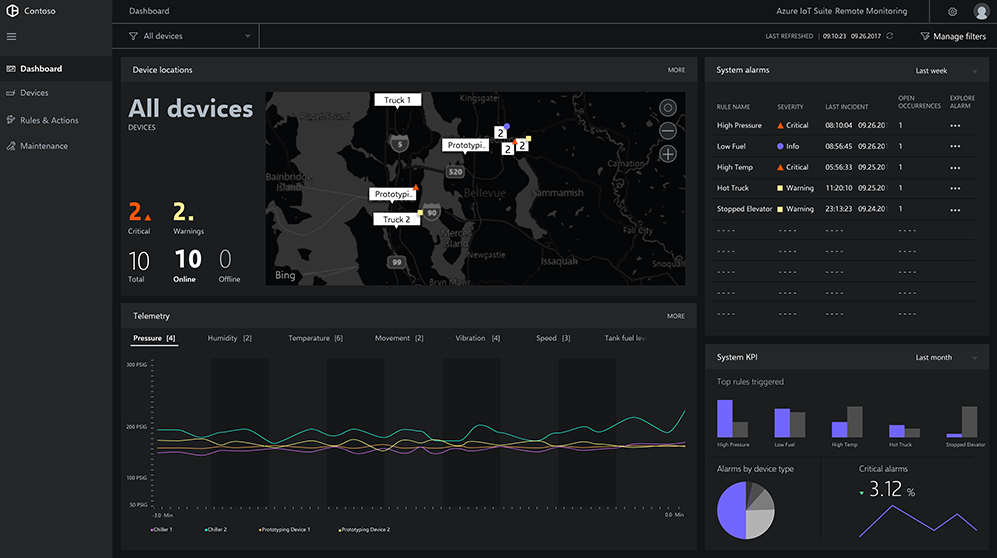The height and width of the screenshot is (558, 997).
Task: Open the All devices filter dropdown
Action: click(x=186, y=36)
